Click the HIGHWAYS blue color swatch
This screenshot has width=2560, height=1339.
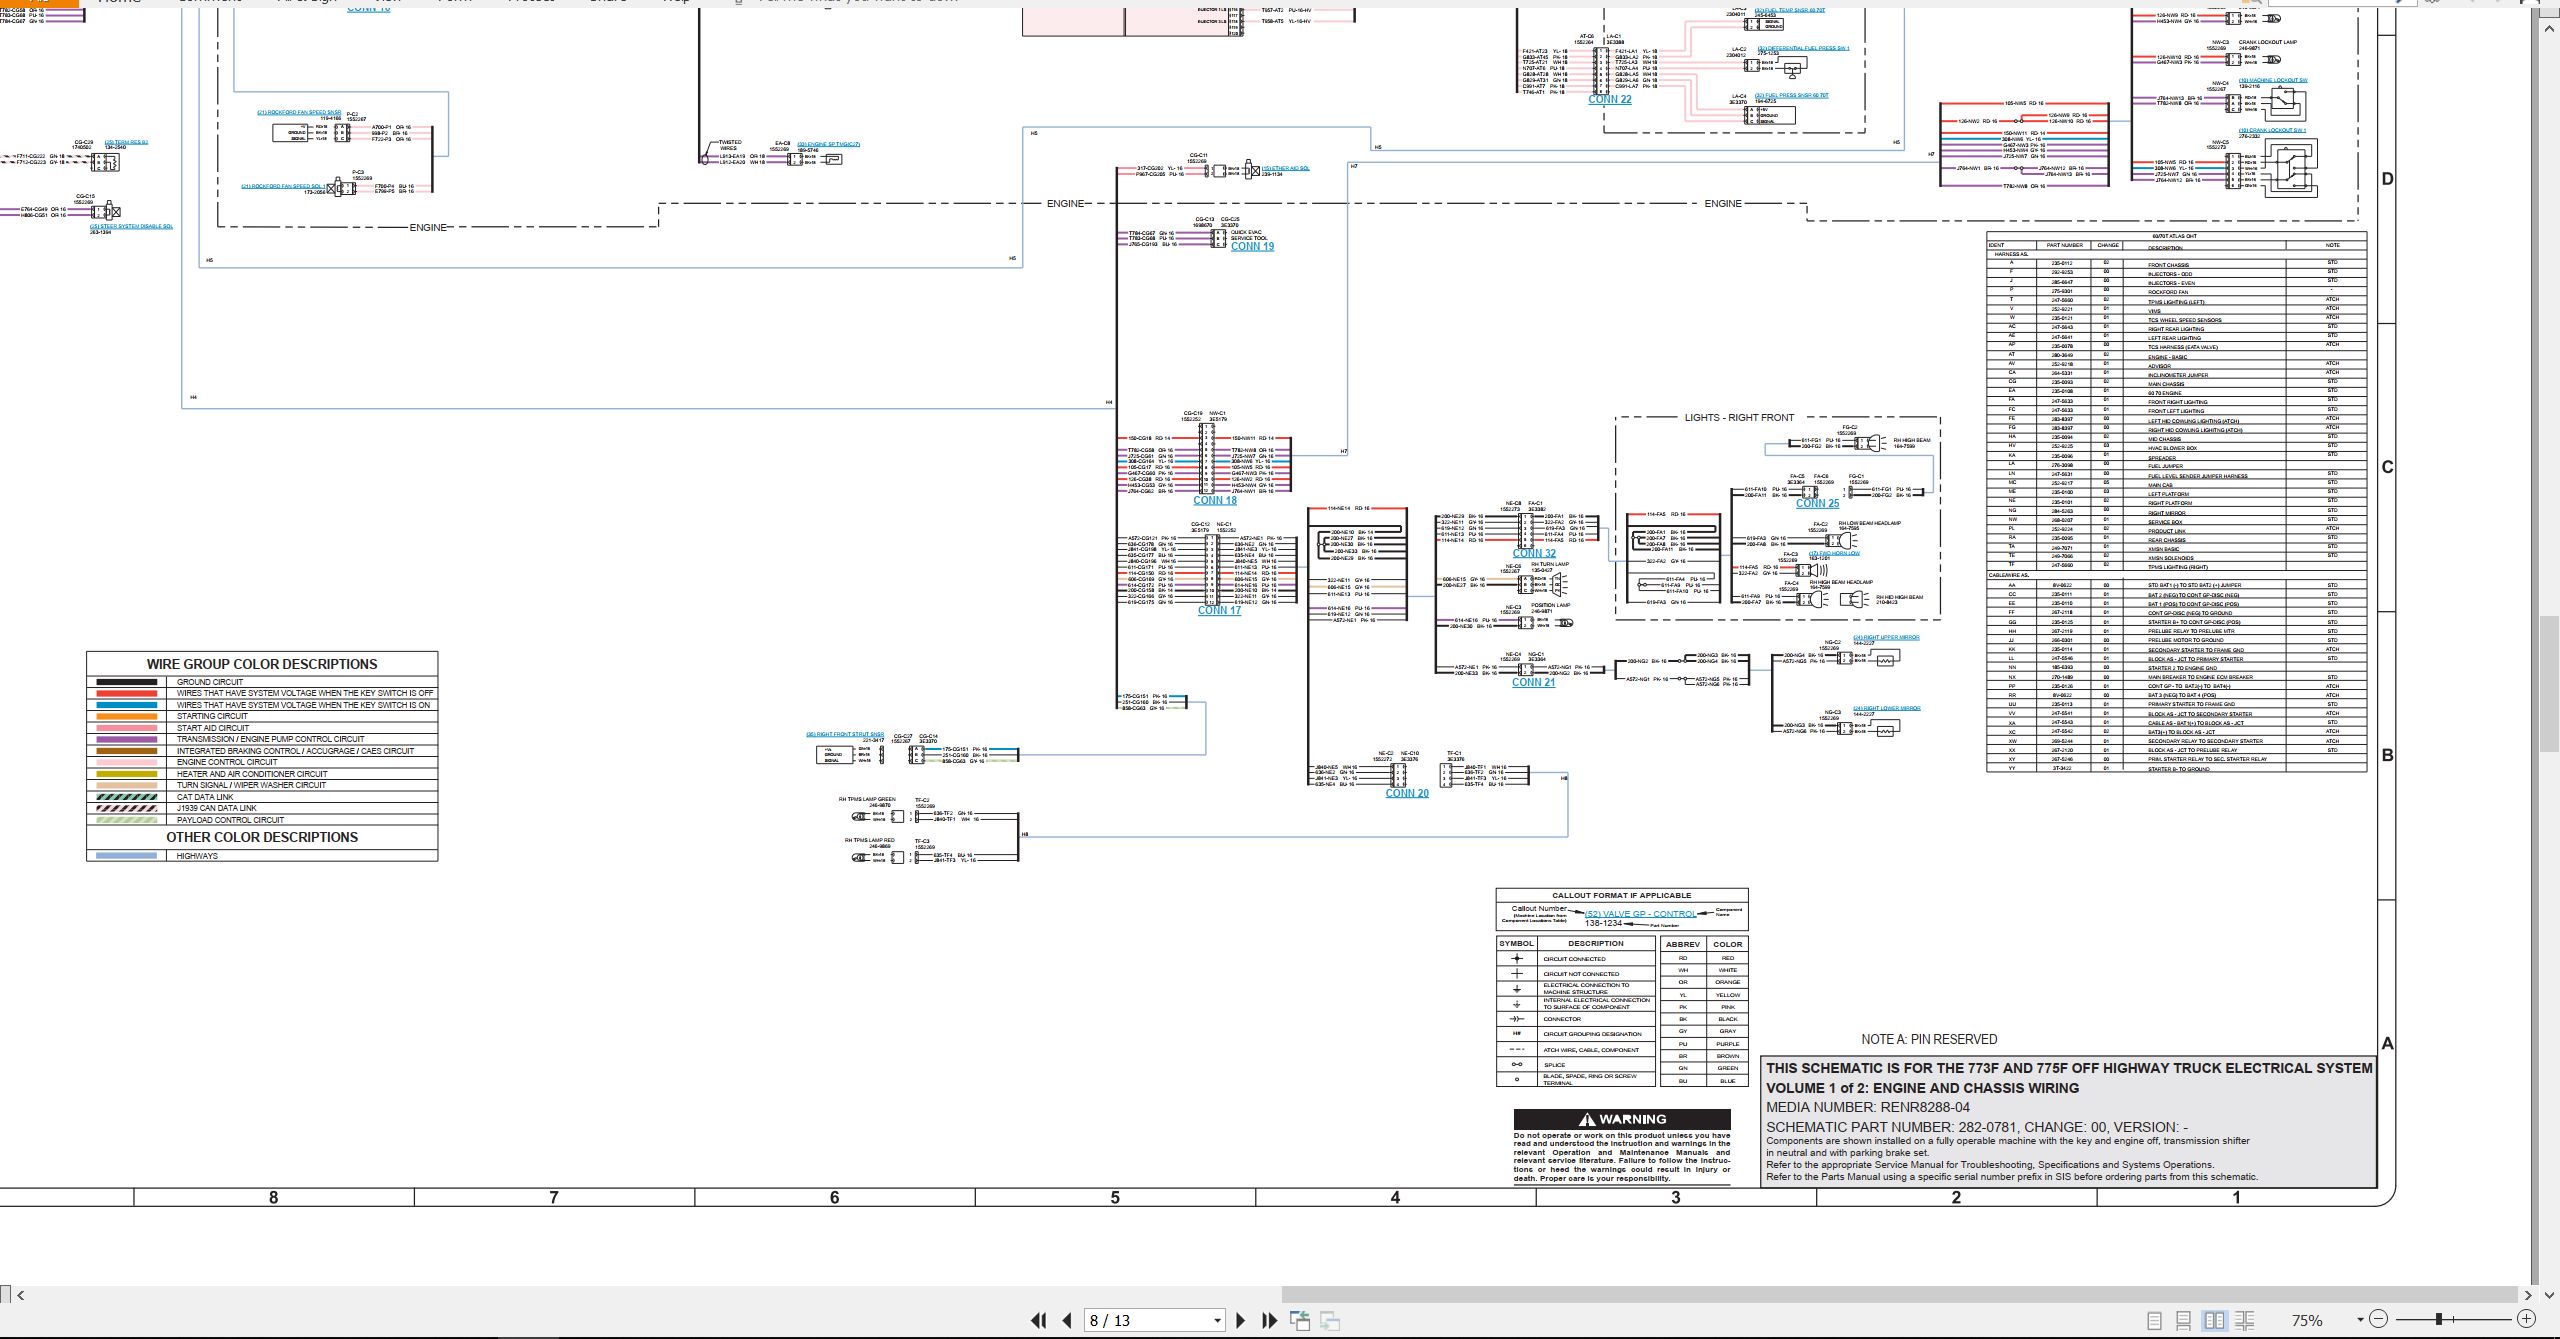point(126,856)
